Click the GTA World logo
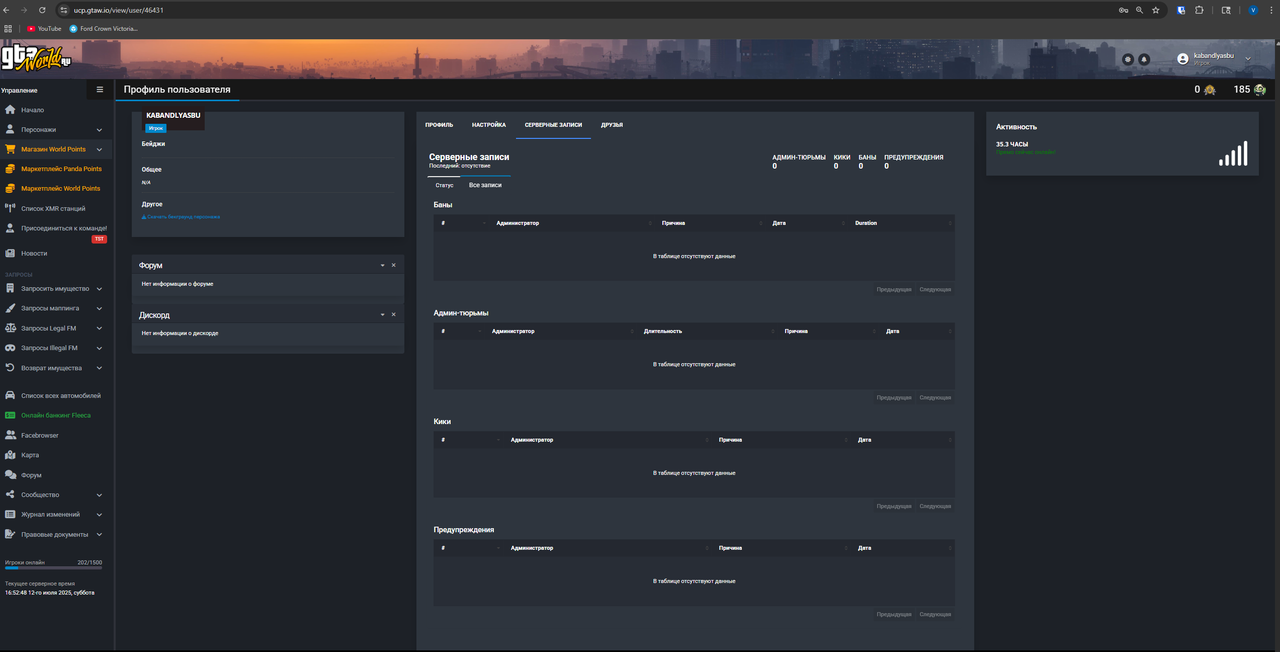 pyautogui.click(x=36, y=59)
